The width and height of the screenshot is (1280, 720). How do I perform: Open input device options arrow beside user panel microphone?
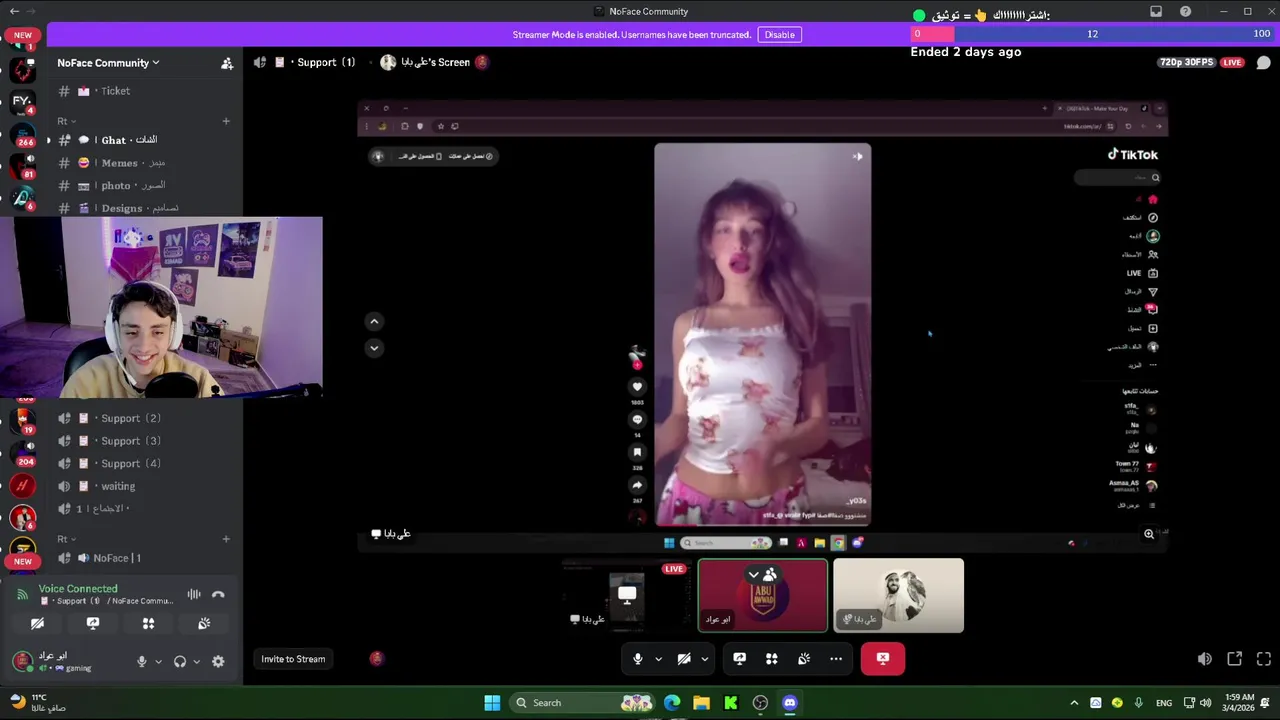click(158, 661)
